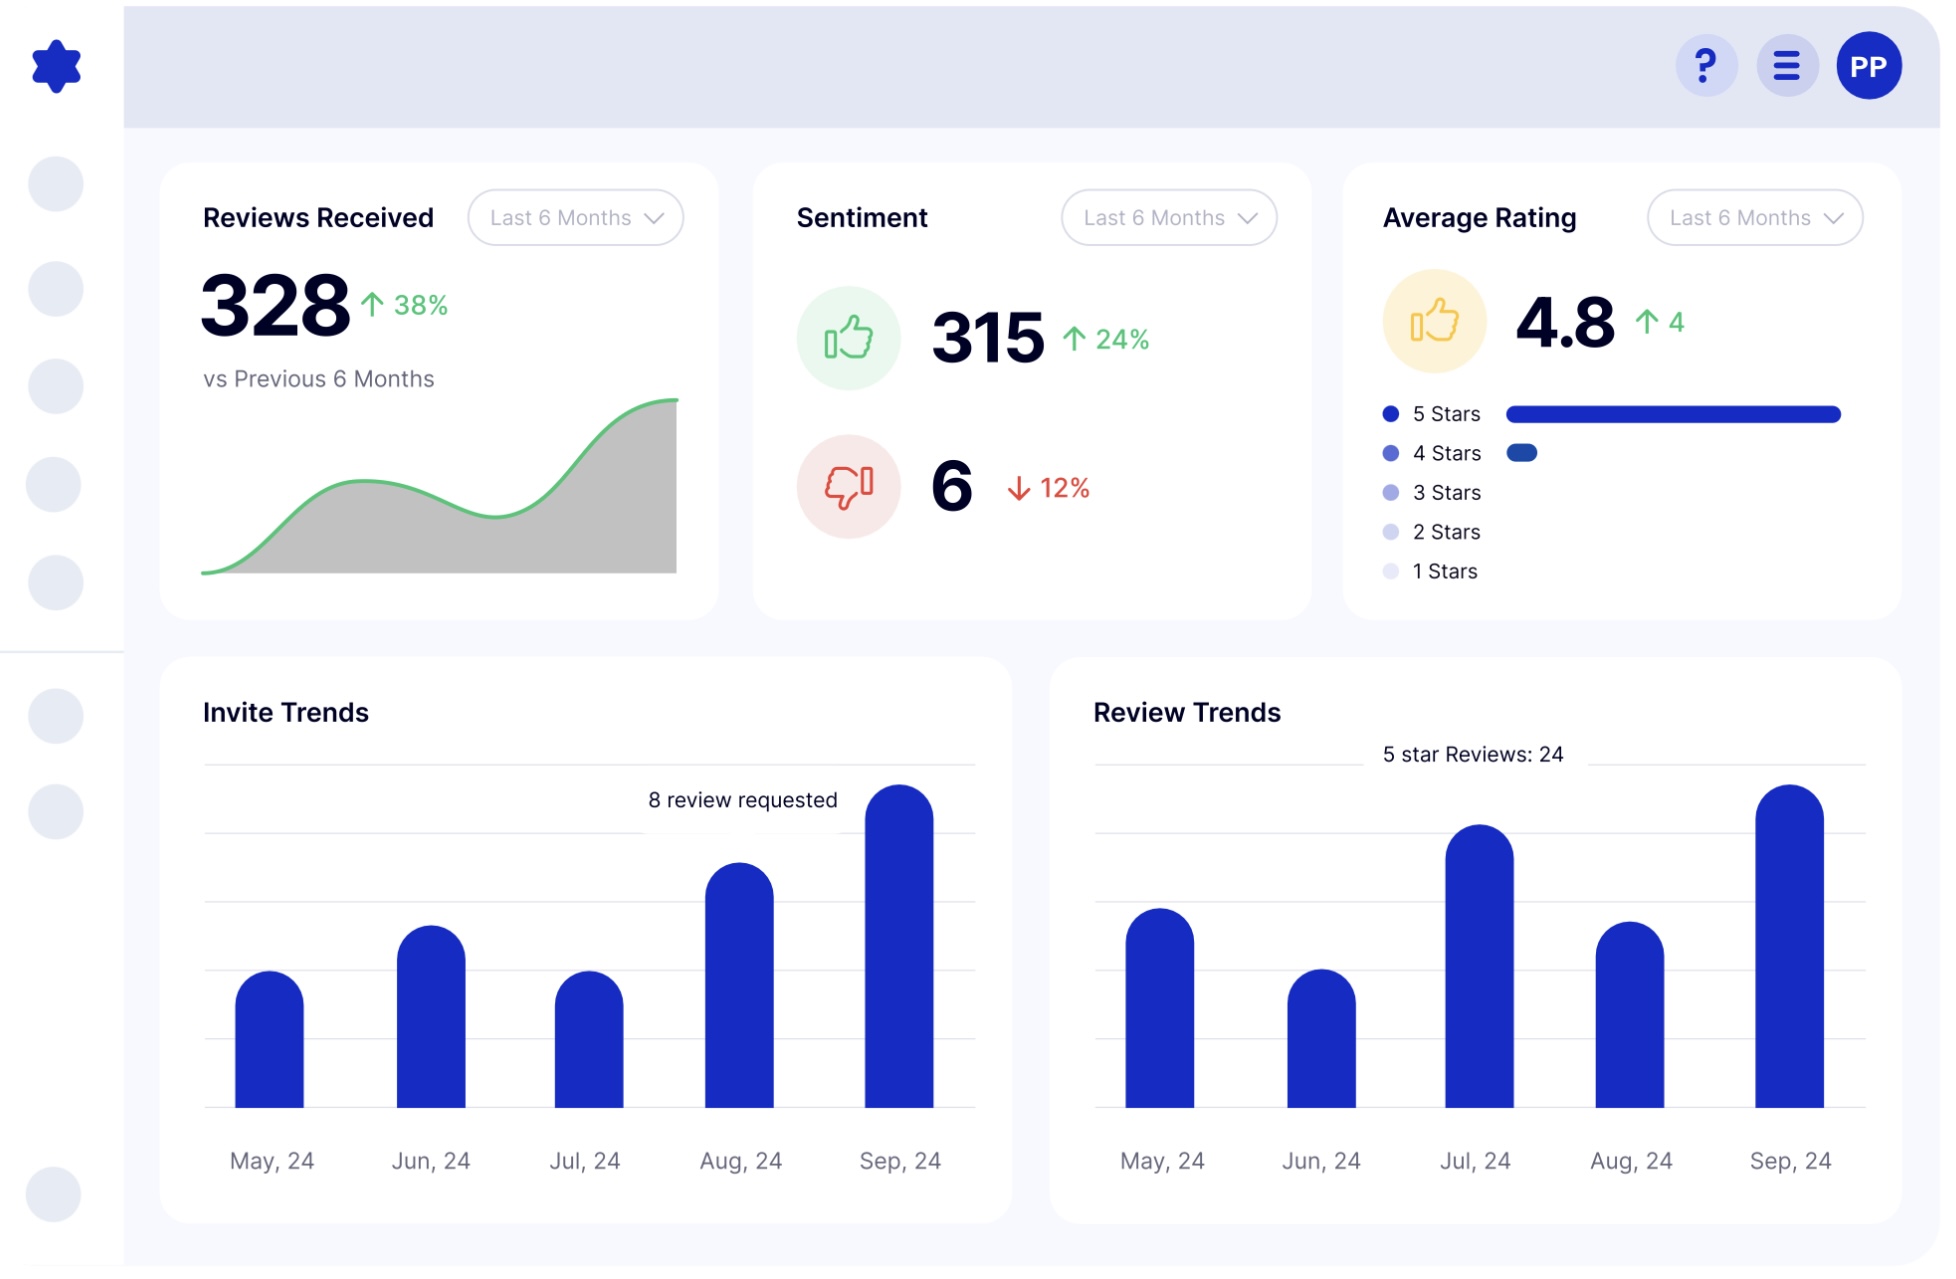Expand Sentiment Last 6 Months dropdown
1956x1279 pixels.
point(1168,218)
